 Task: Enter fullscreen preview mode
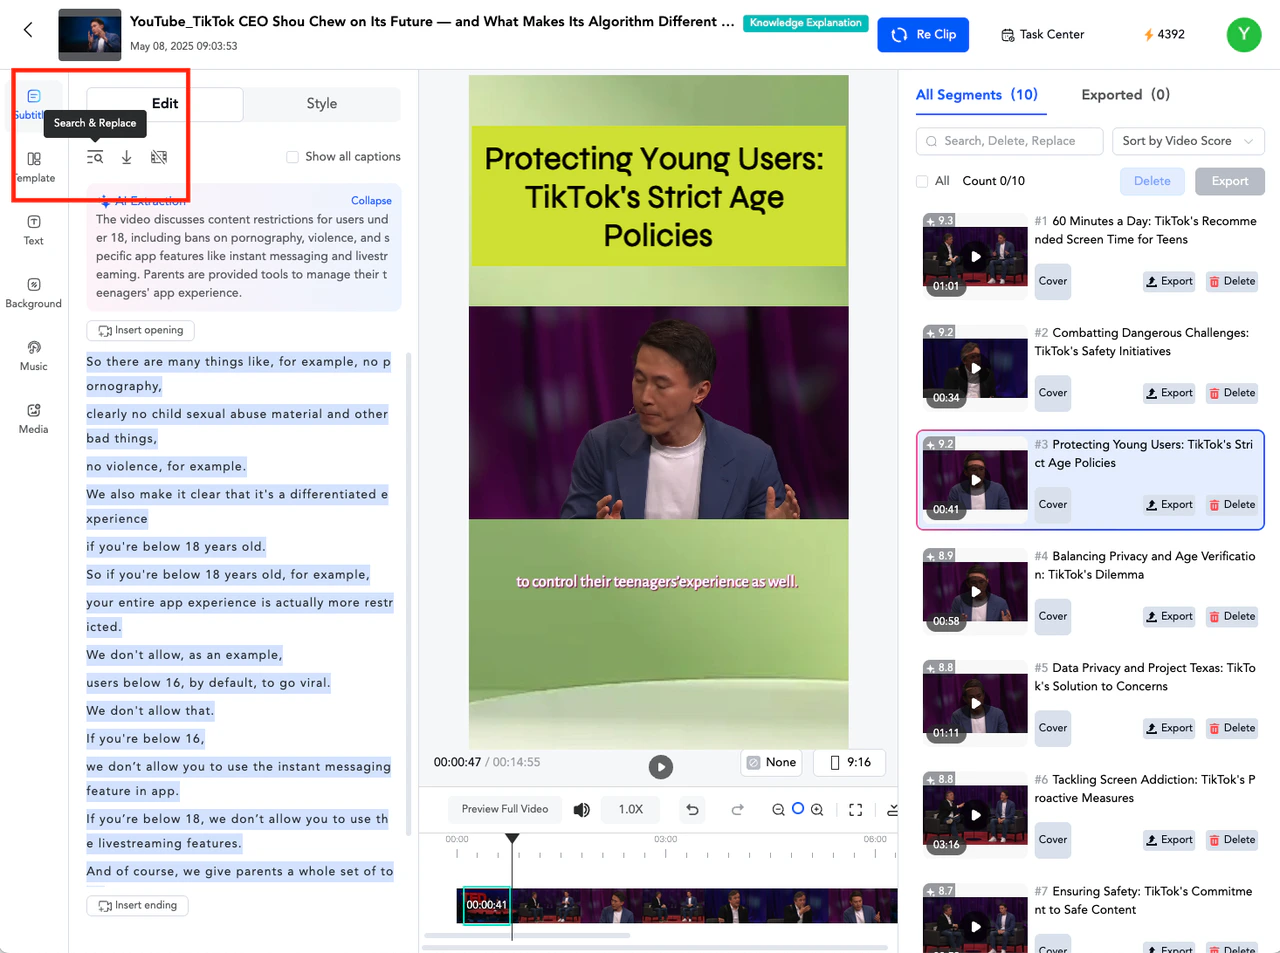856,810
